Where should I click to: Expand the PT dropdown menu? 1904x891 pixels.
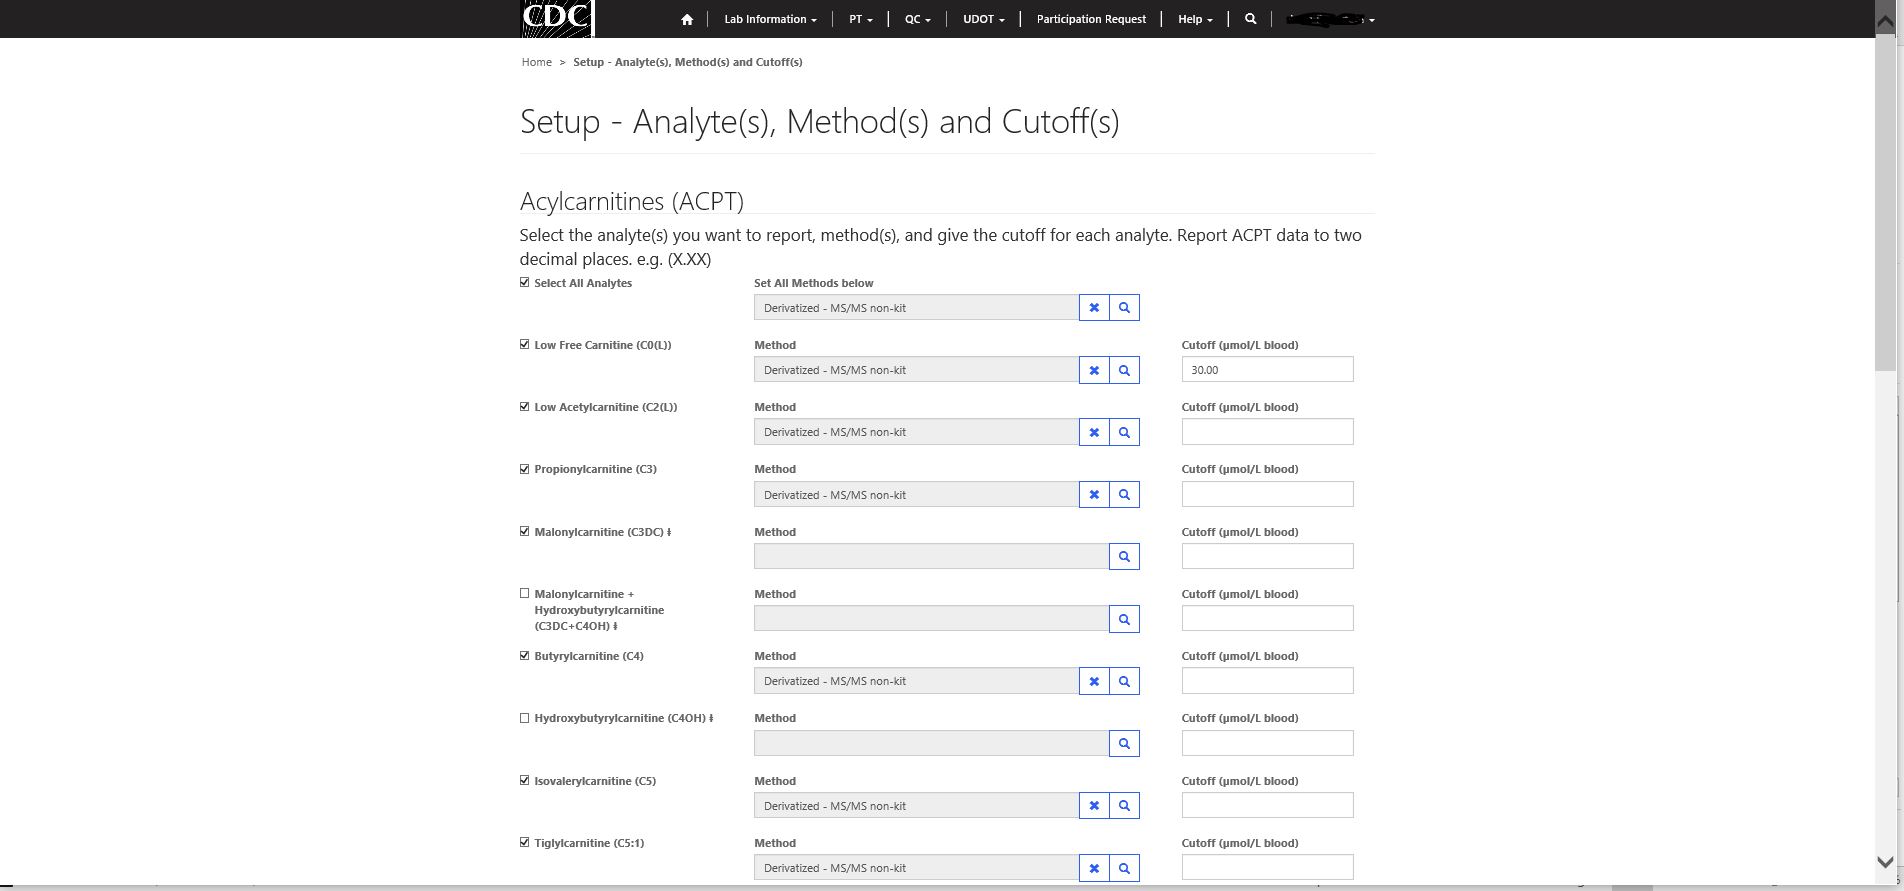click(x=860, y=19)
